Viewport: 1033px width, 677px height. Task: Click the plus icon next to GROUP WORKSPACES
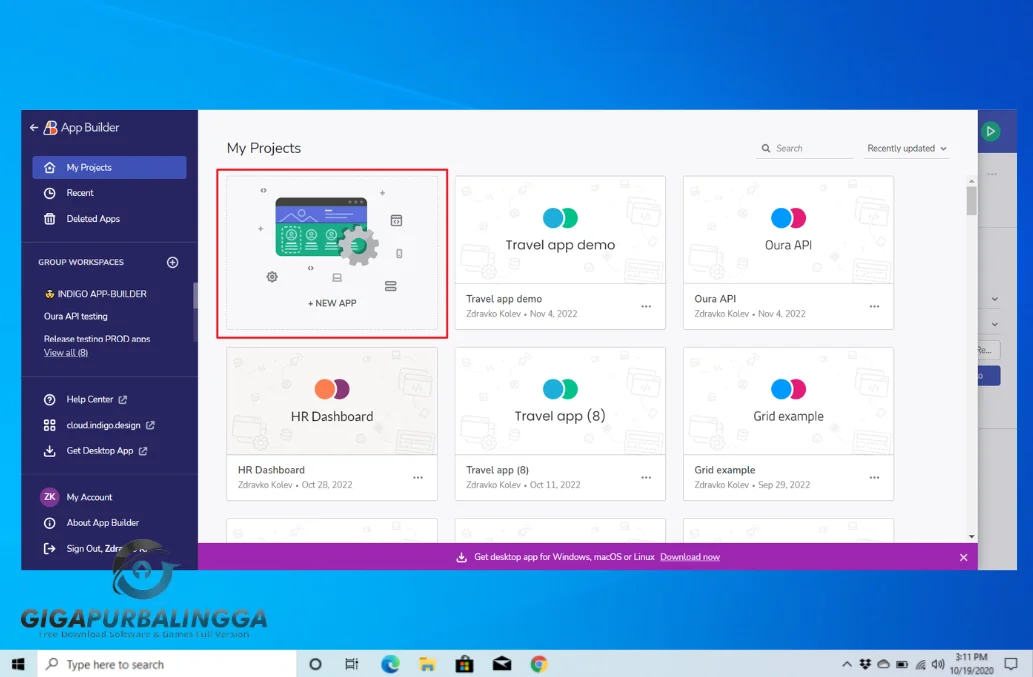point(171,262)
